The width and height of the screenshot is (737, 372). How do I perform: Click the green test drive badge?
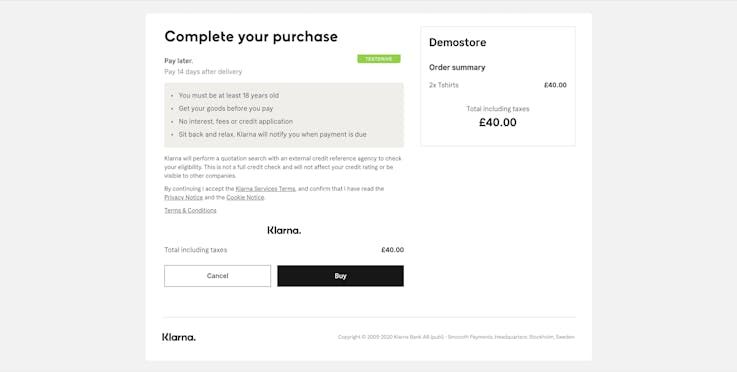pyautogui.click(x=379, y=59)
